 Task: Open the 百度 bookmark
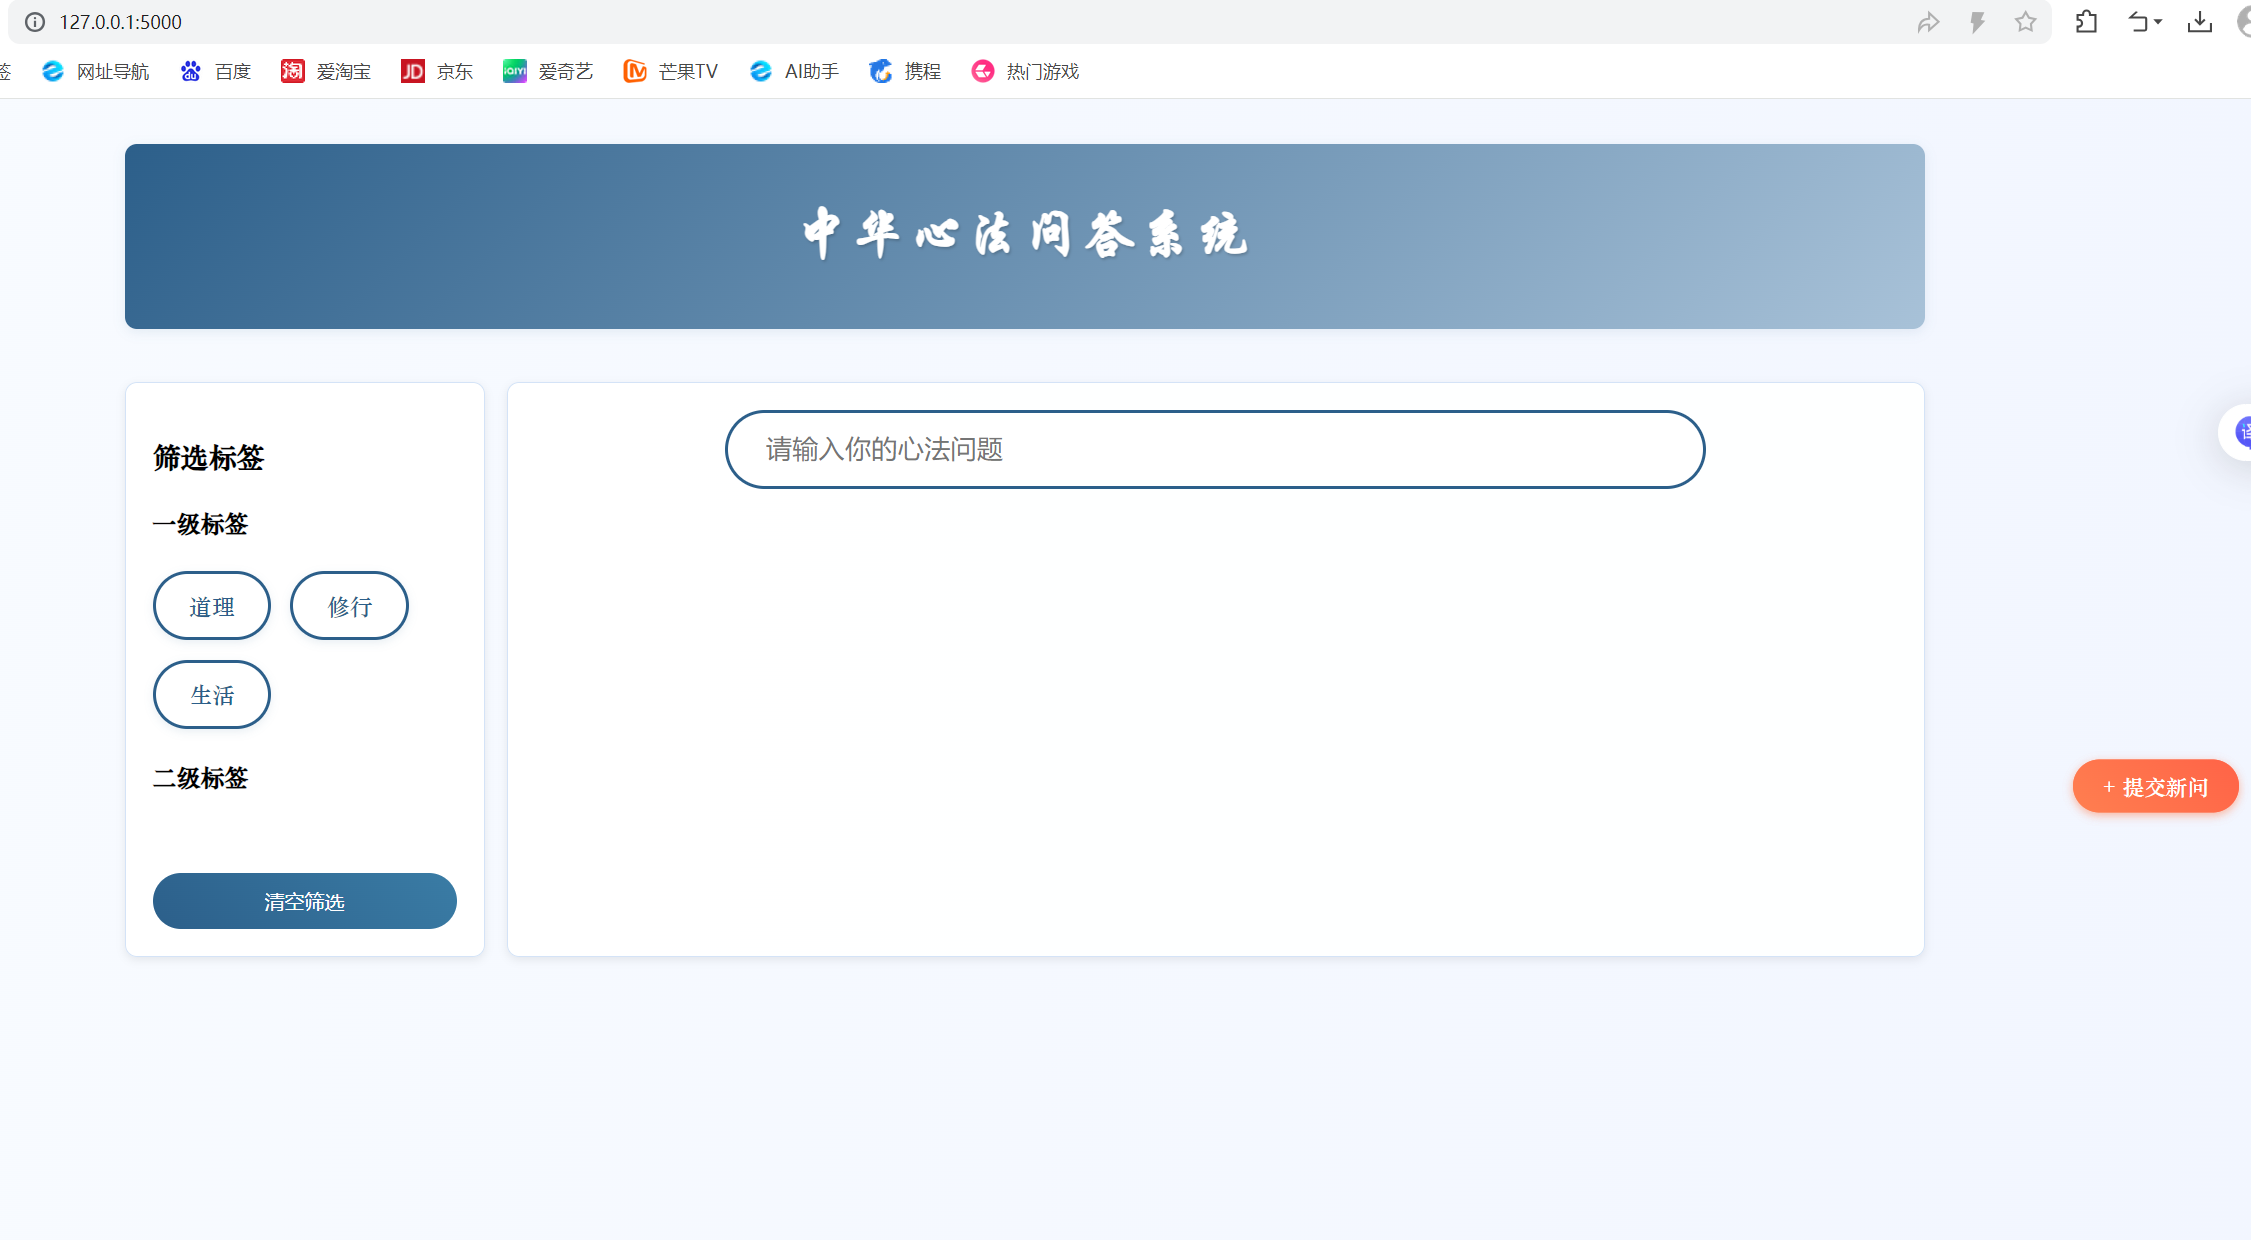pyautogui.click(x=216, y=71)
